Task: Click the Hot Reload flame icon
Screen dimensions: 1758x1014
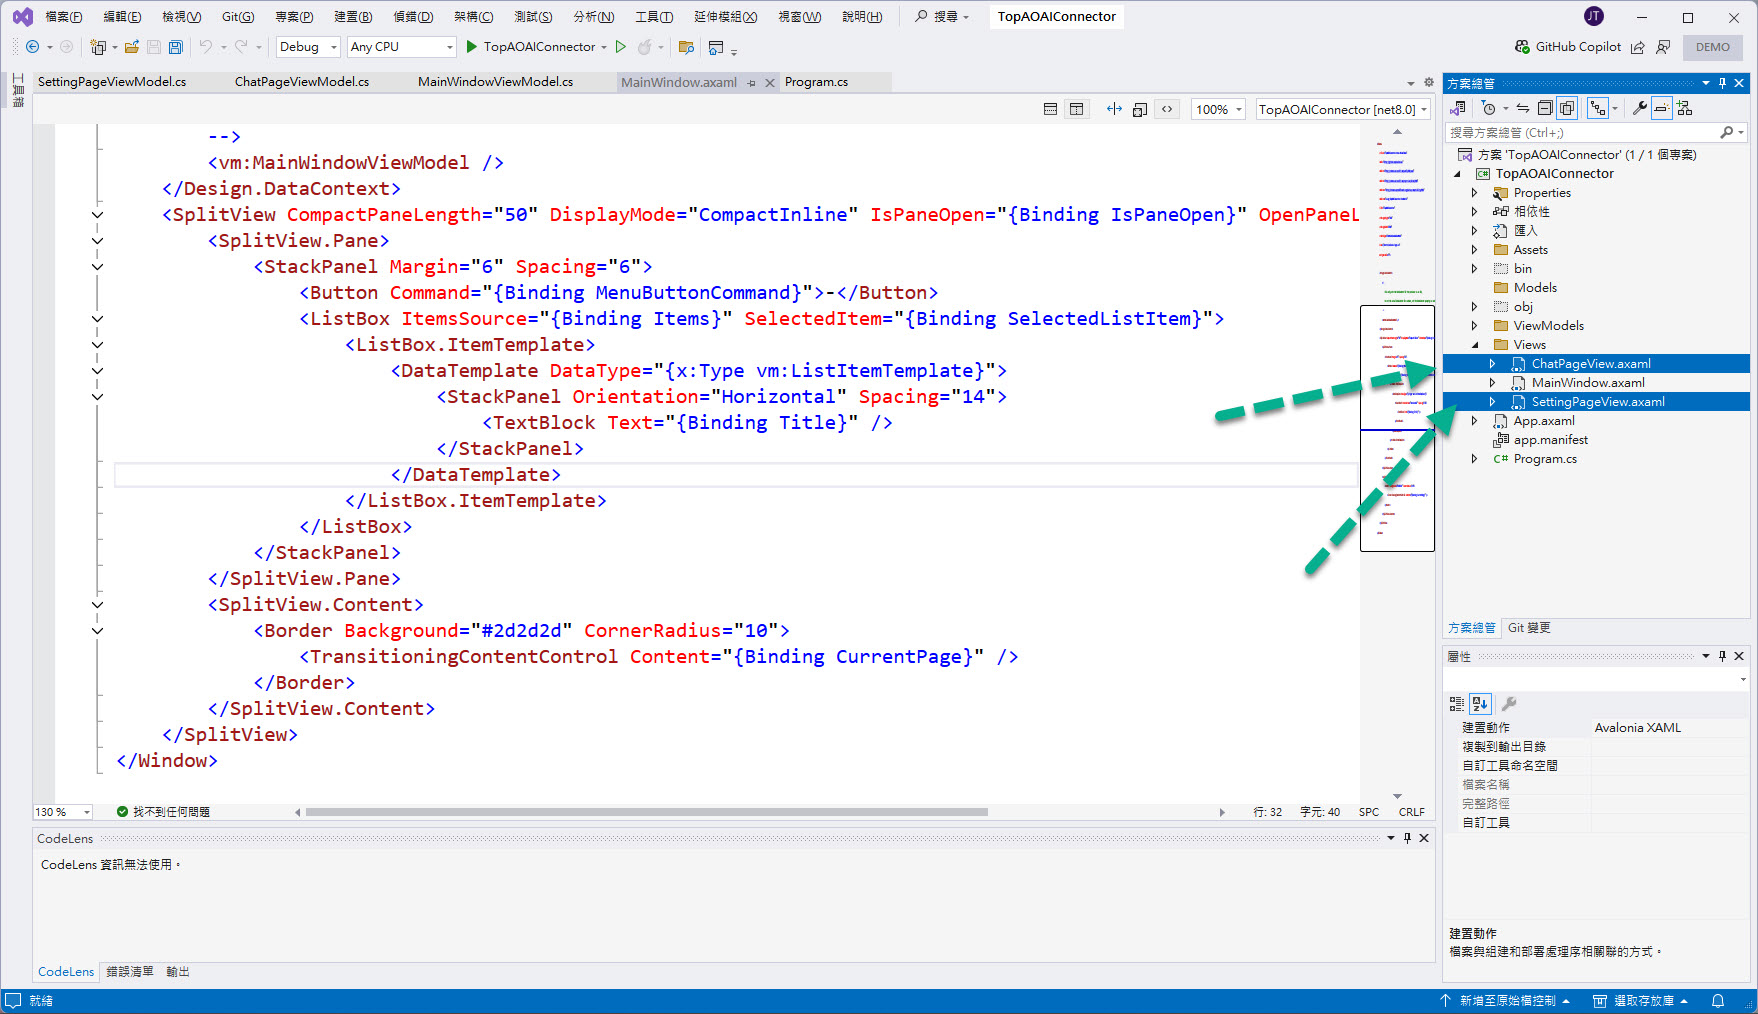Action: (645, 47)
